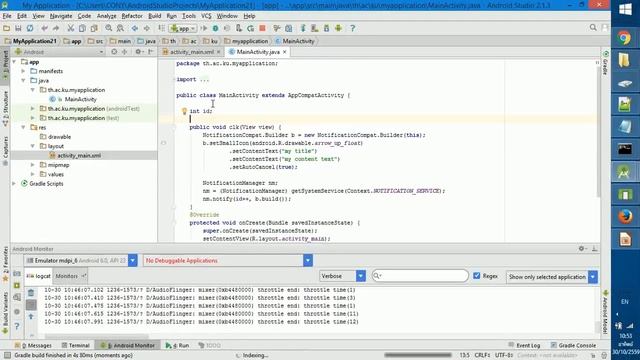This screenshot has height=360, width=640.
Task: Open the File menu
Action: [7, 16]
